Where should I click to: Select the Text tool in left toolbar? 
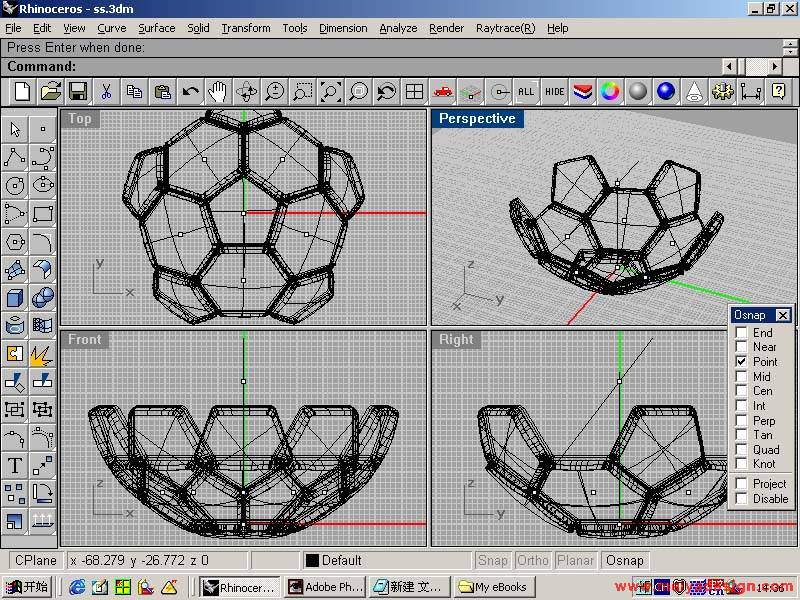[15, 465]
